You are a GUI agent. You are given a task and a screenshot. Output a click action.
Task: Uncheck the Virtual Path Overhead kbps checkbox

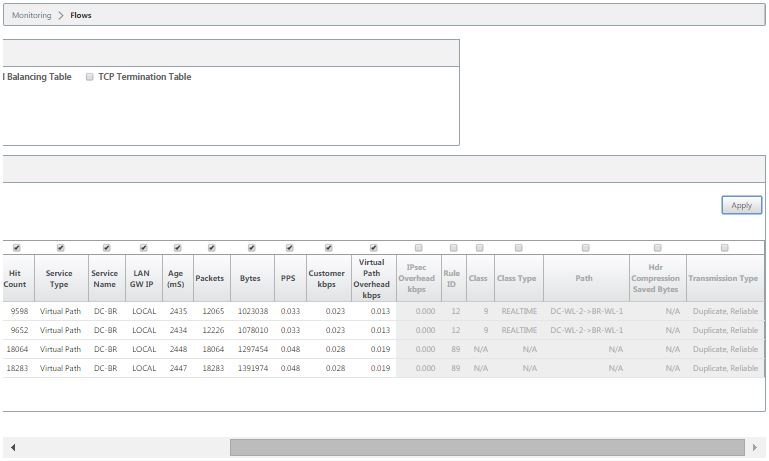pos(373,248)
